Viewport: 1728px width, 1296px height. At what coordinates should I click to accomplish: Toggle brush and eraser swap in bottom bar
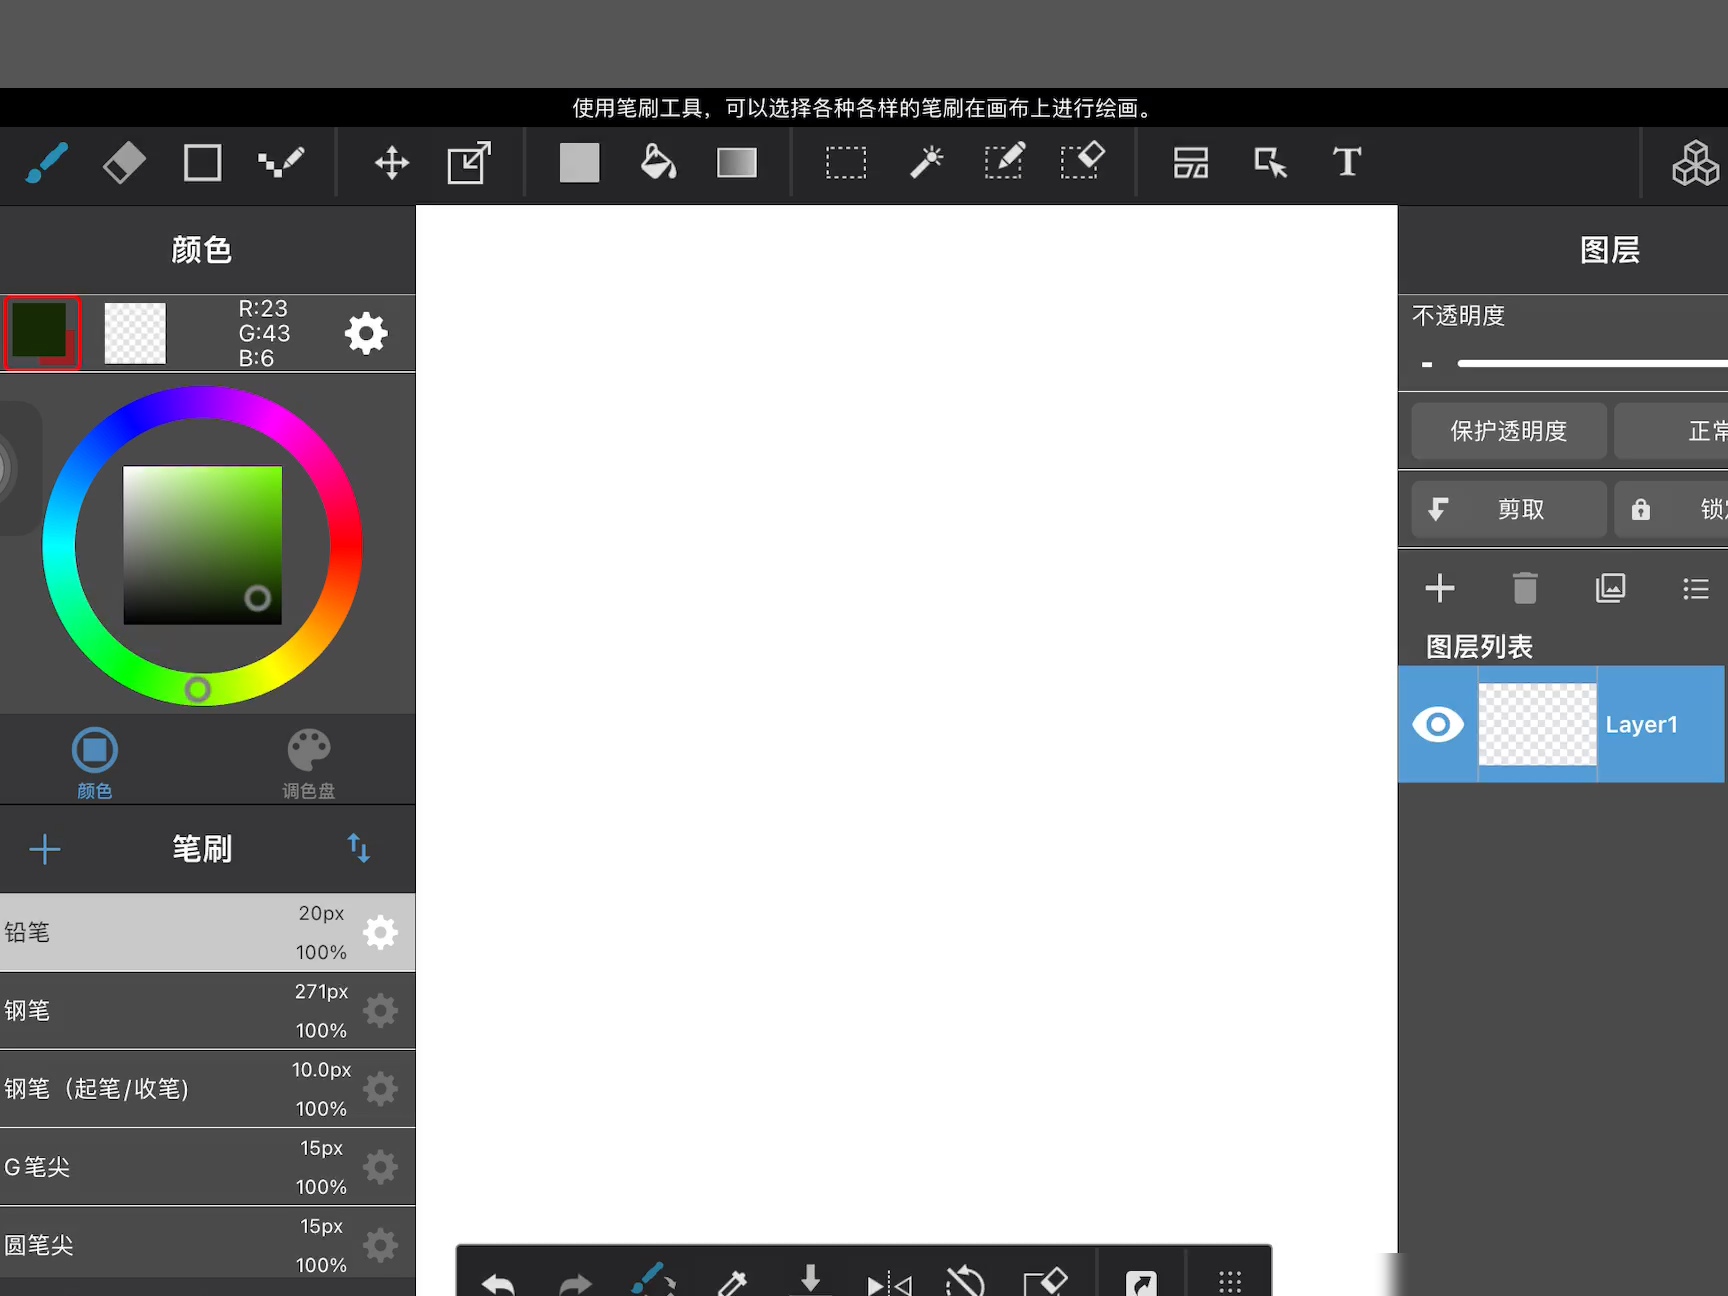tap(654, 1279)
